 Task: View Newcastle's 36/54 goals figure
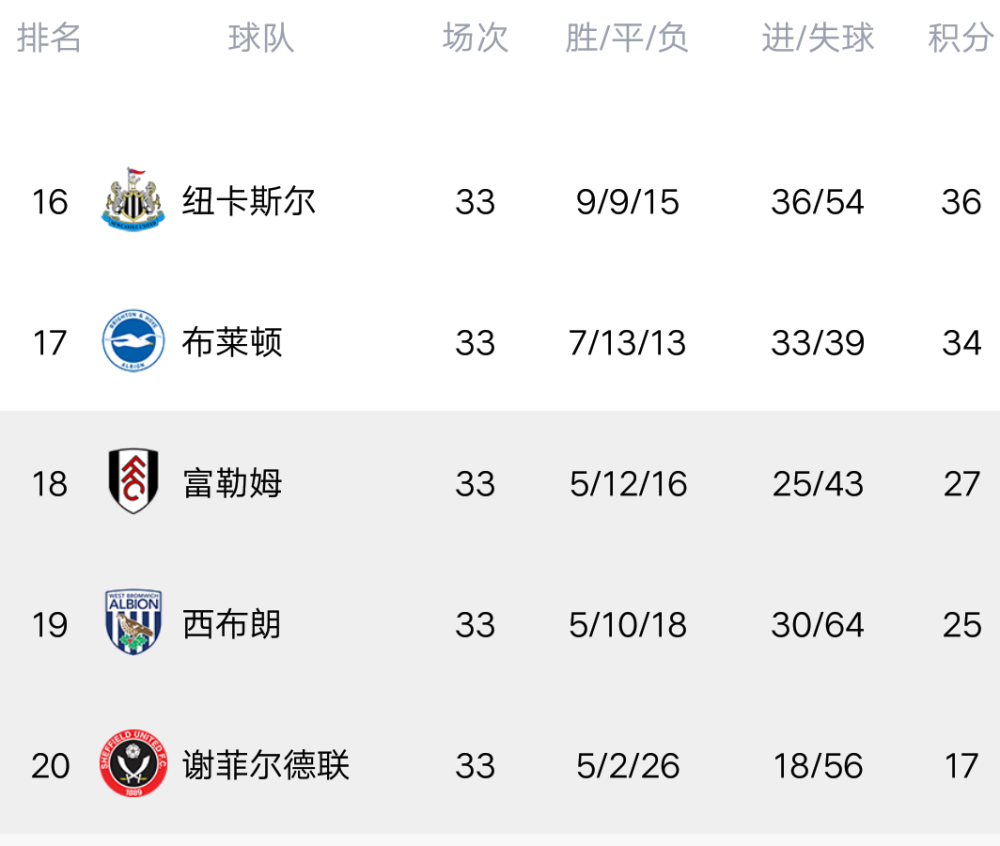(x=818, y=202)
